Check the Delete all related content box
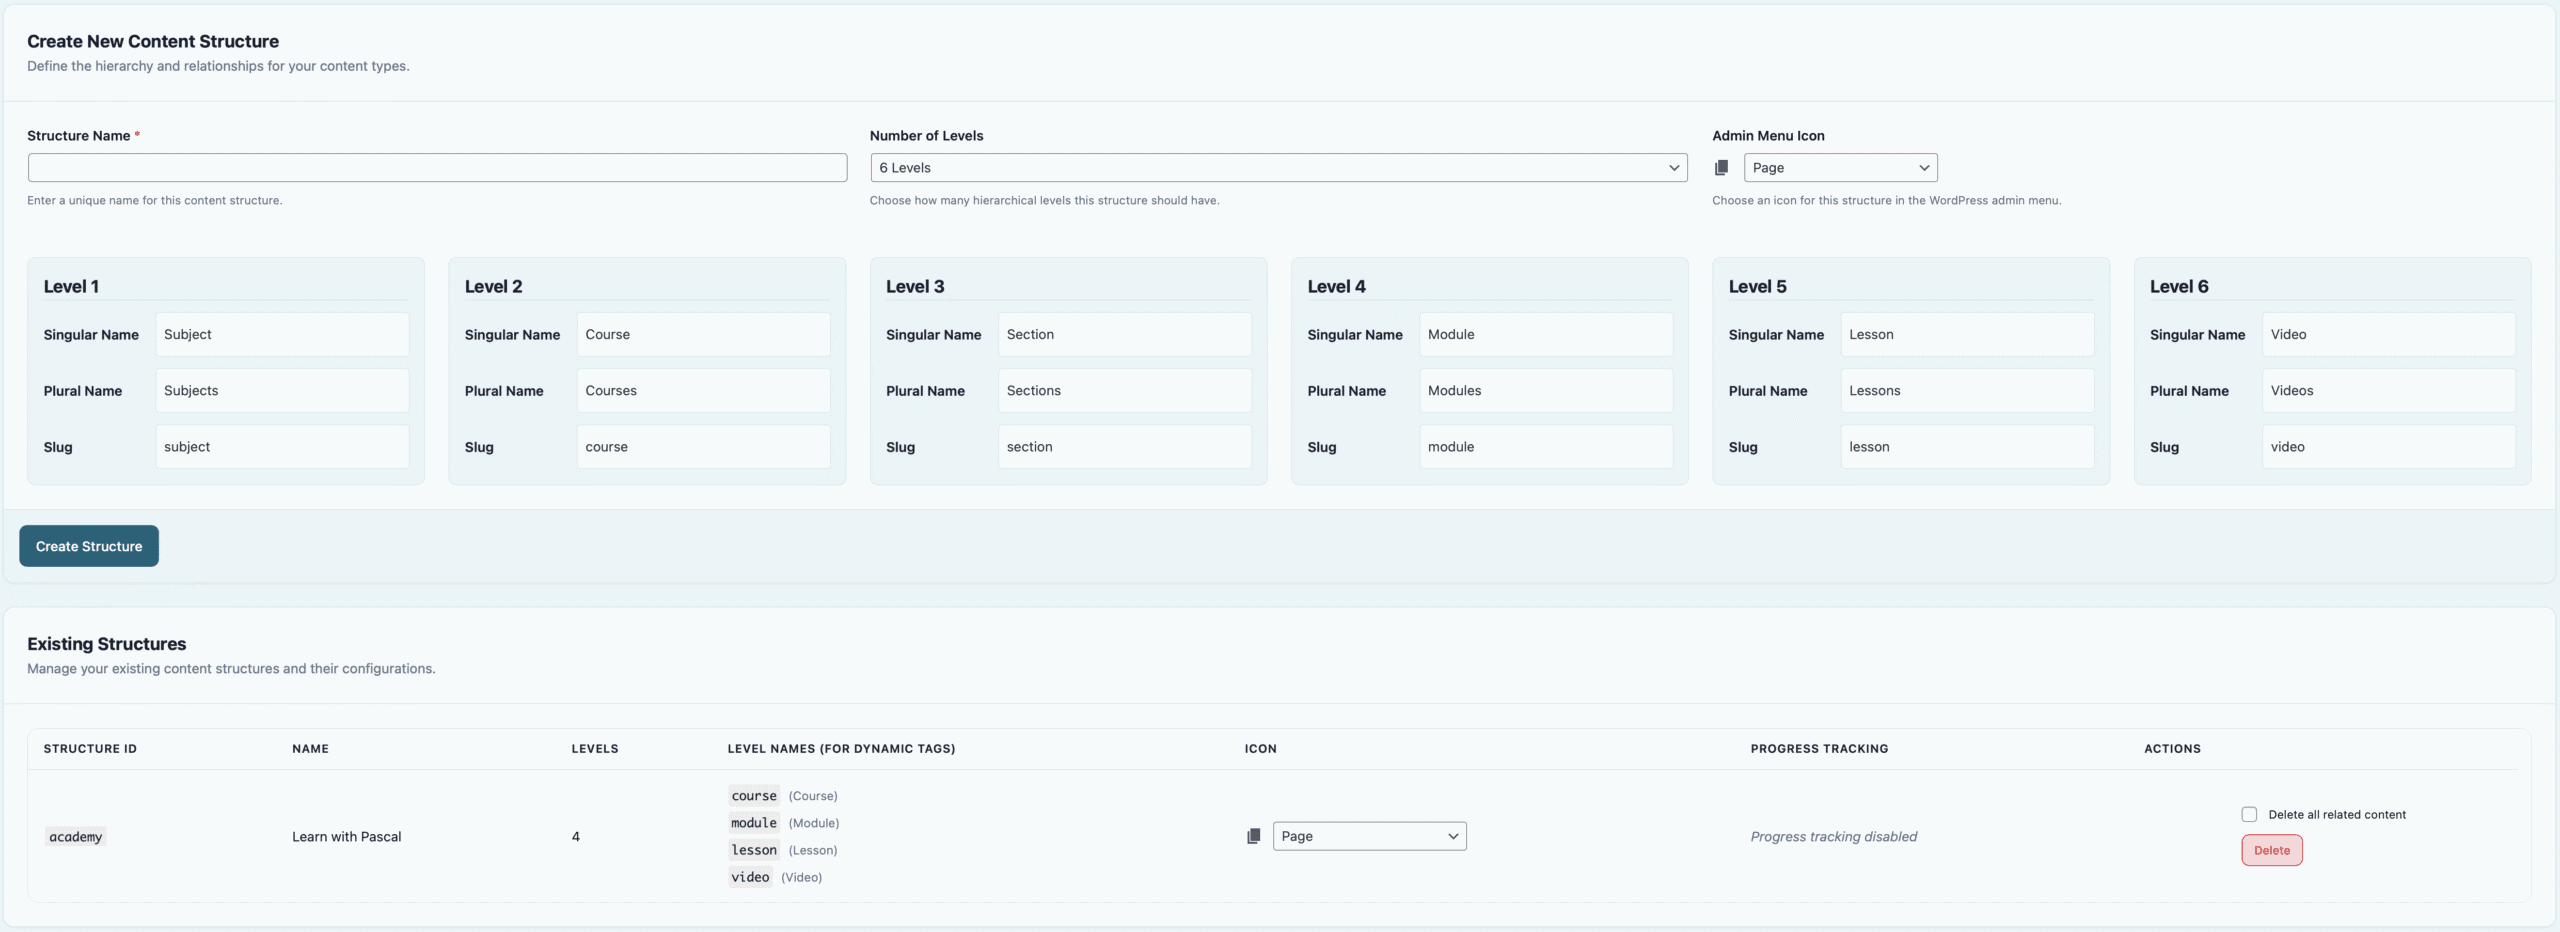 coord(2249,814)
